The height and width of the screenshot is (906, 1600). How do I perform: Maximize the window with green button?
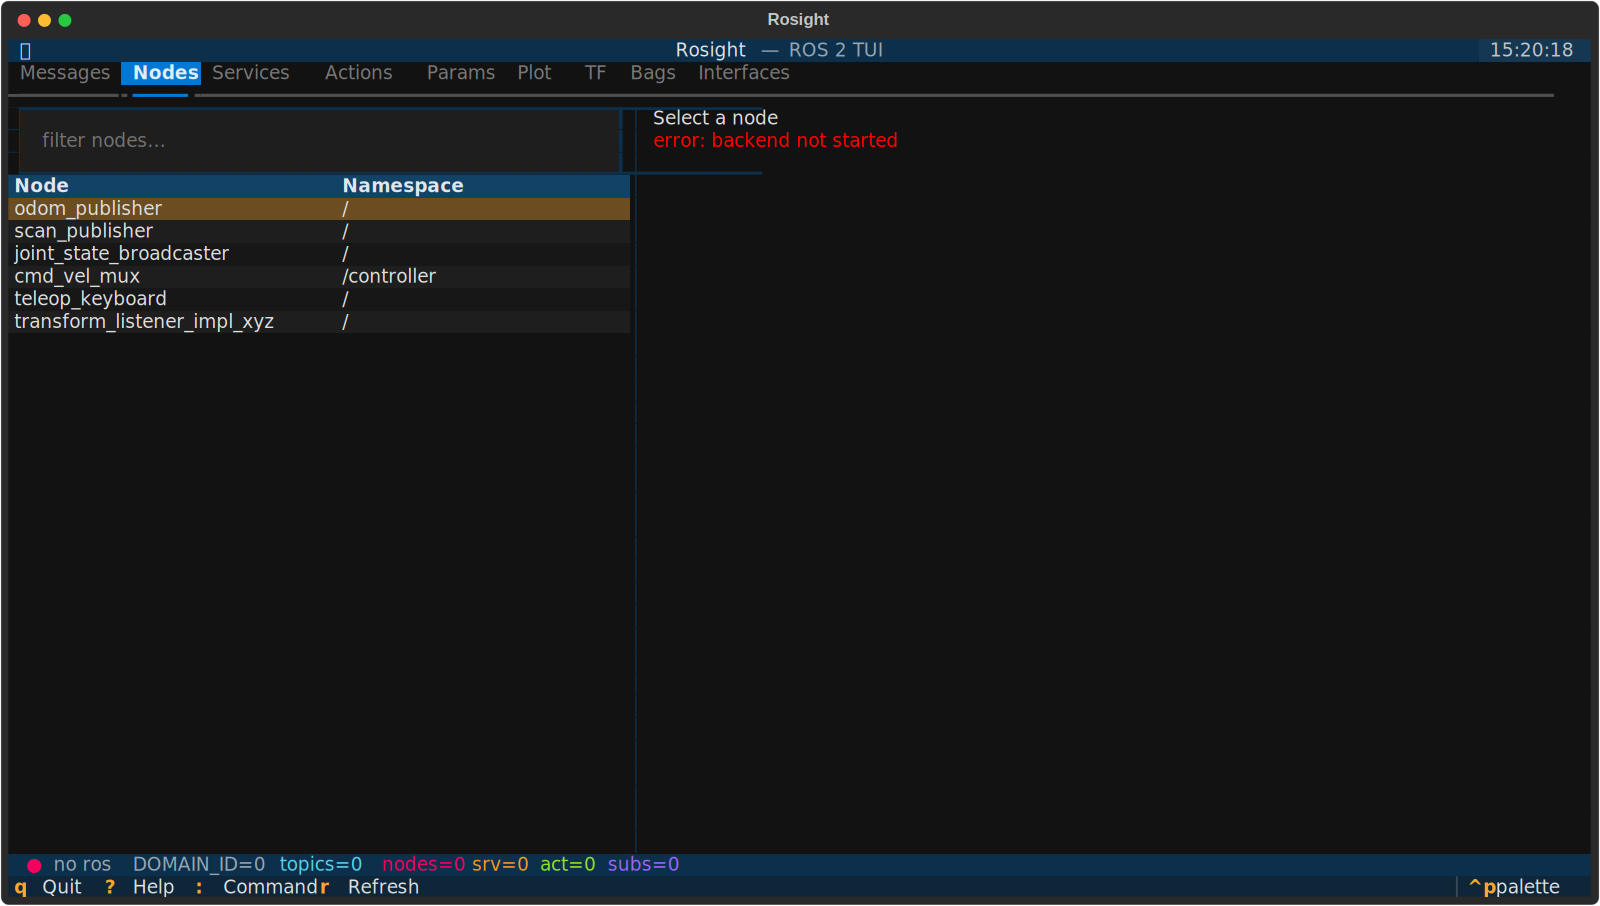65,20
